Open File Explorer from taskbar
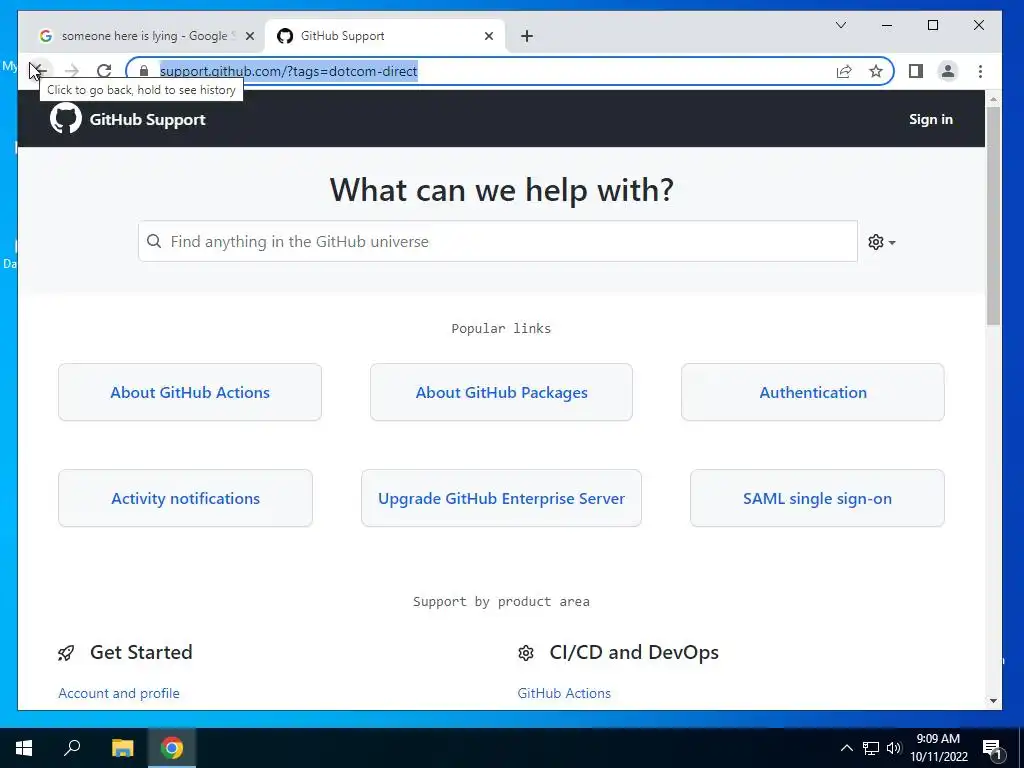 click(x=122, y=748)
